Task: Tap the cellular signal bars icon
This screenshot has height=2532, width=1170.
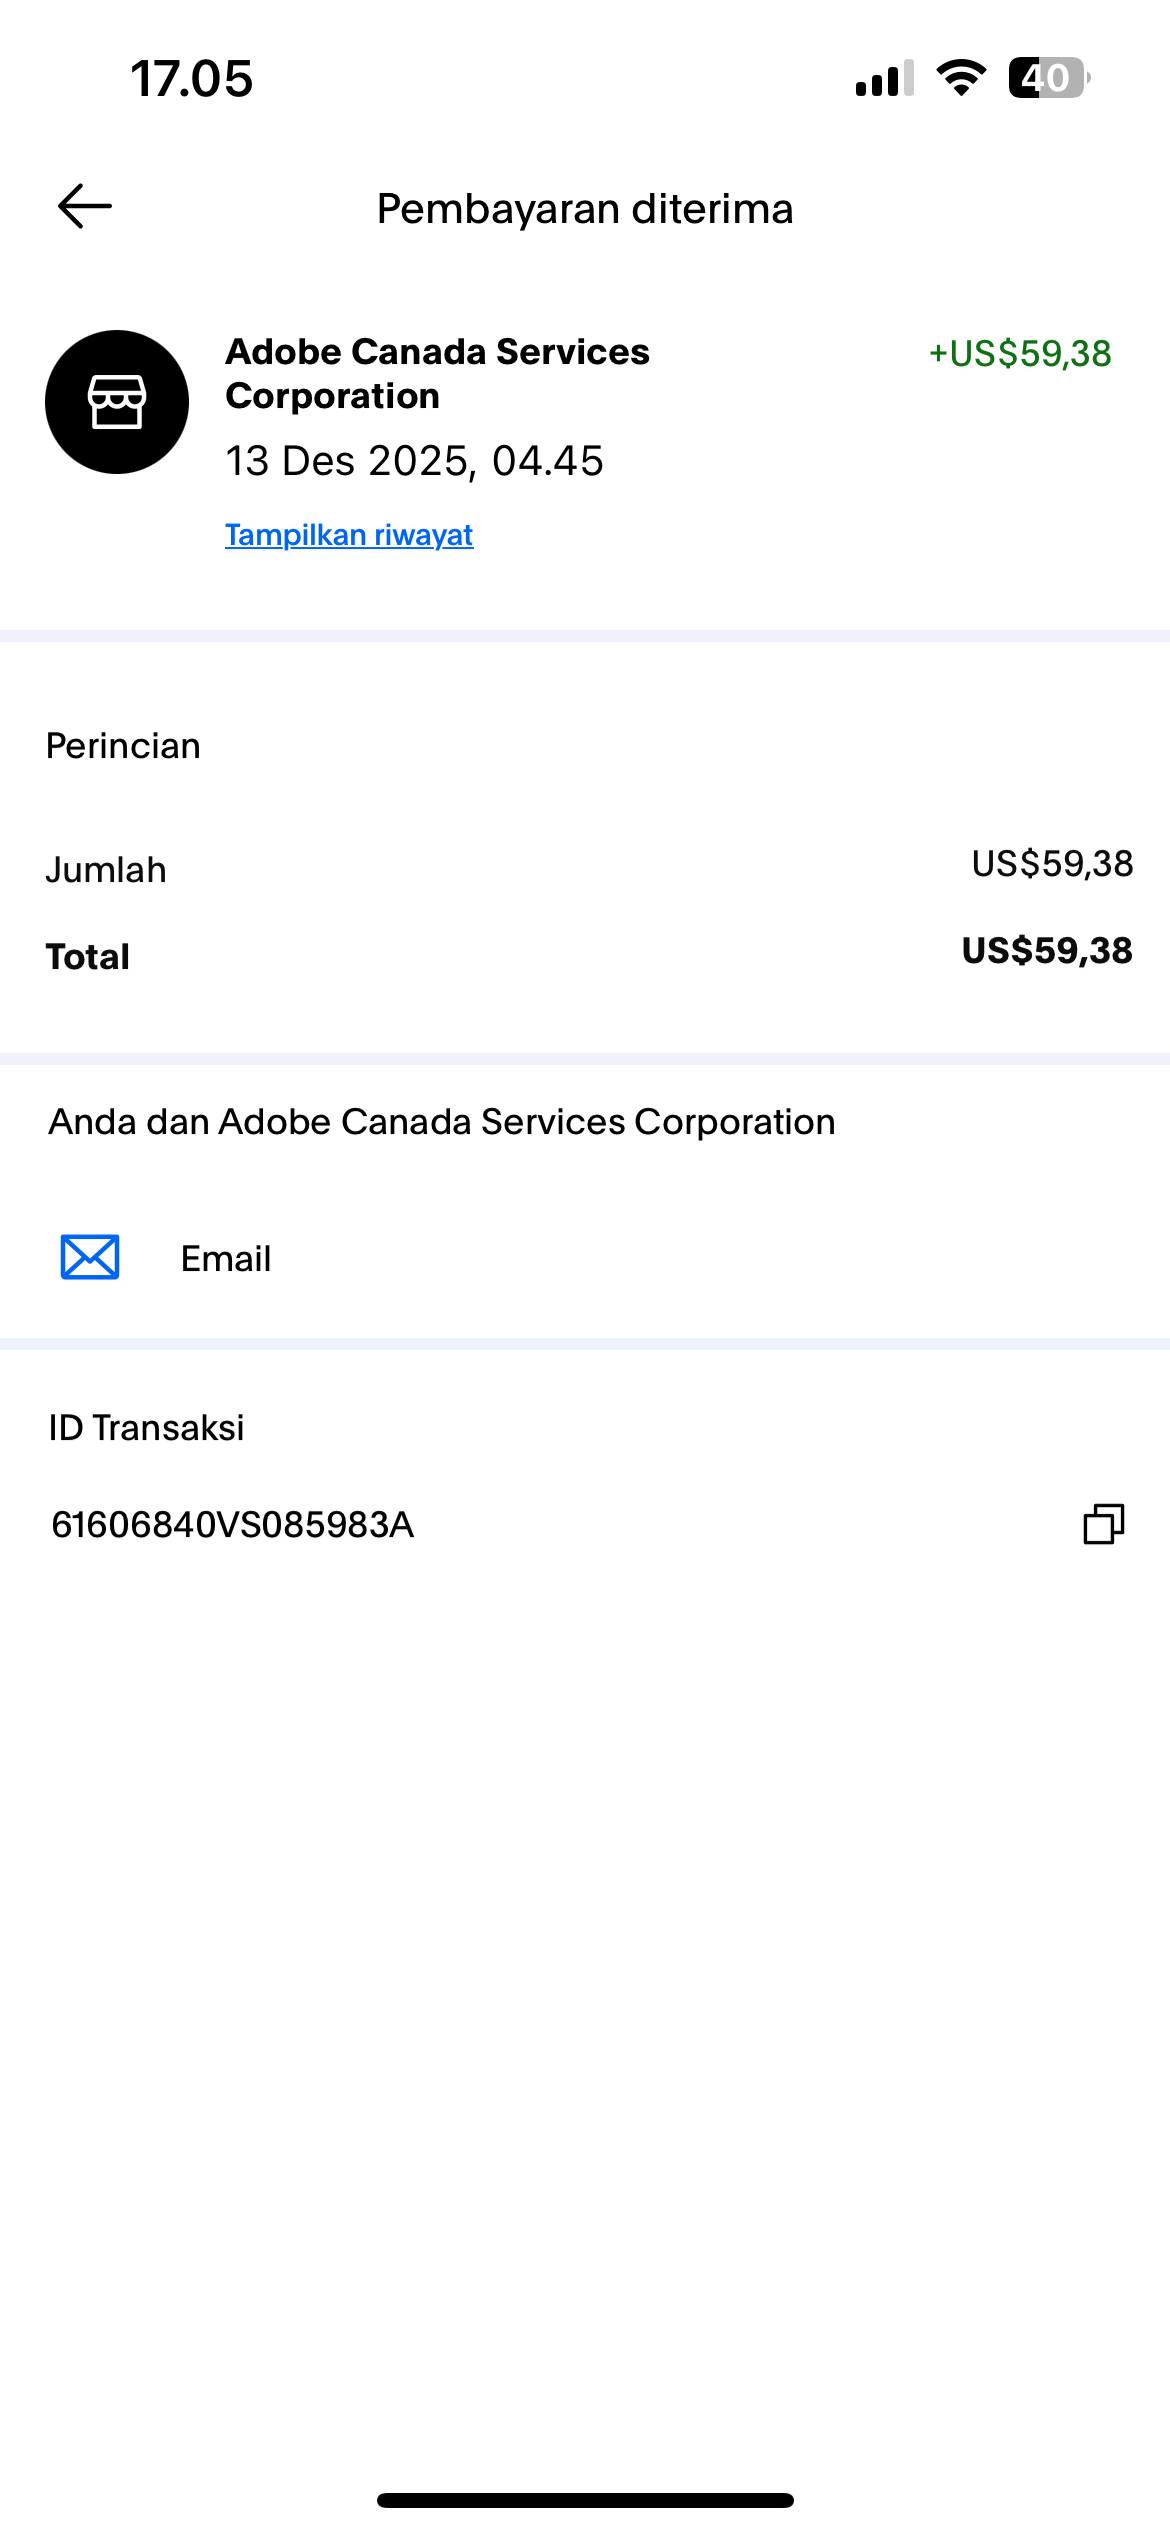Action: point(884,78)
